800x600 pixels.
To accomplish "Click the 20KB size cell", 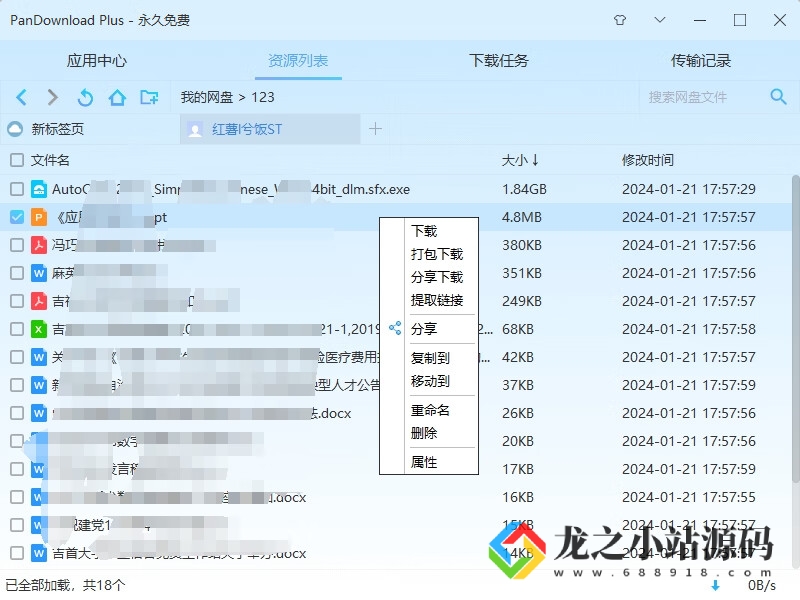I will (x=517, y=441).
